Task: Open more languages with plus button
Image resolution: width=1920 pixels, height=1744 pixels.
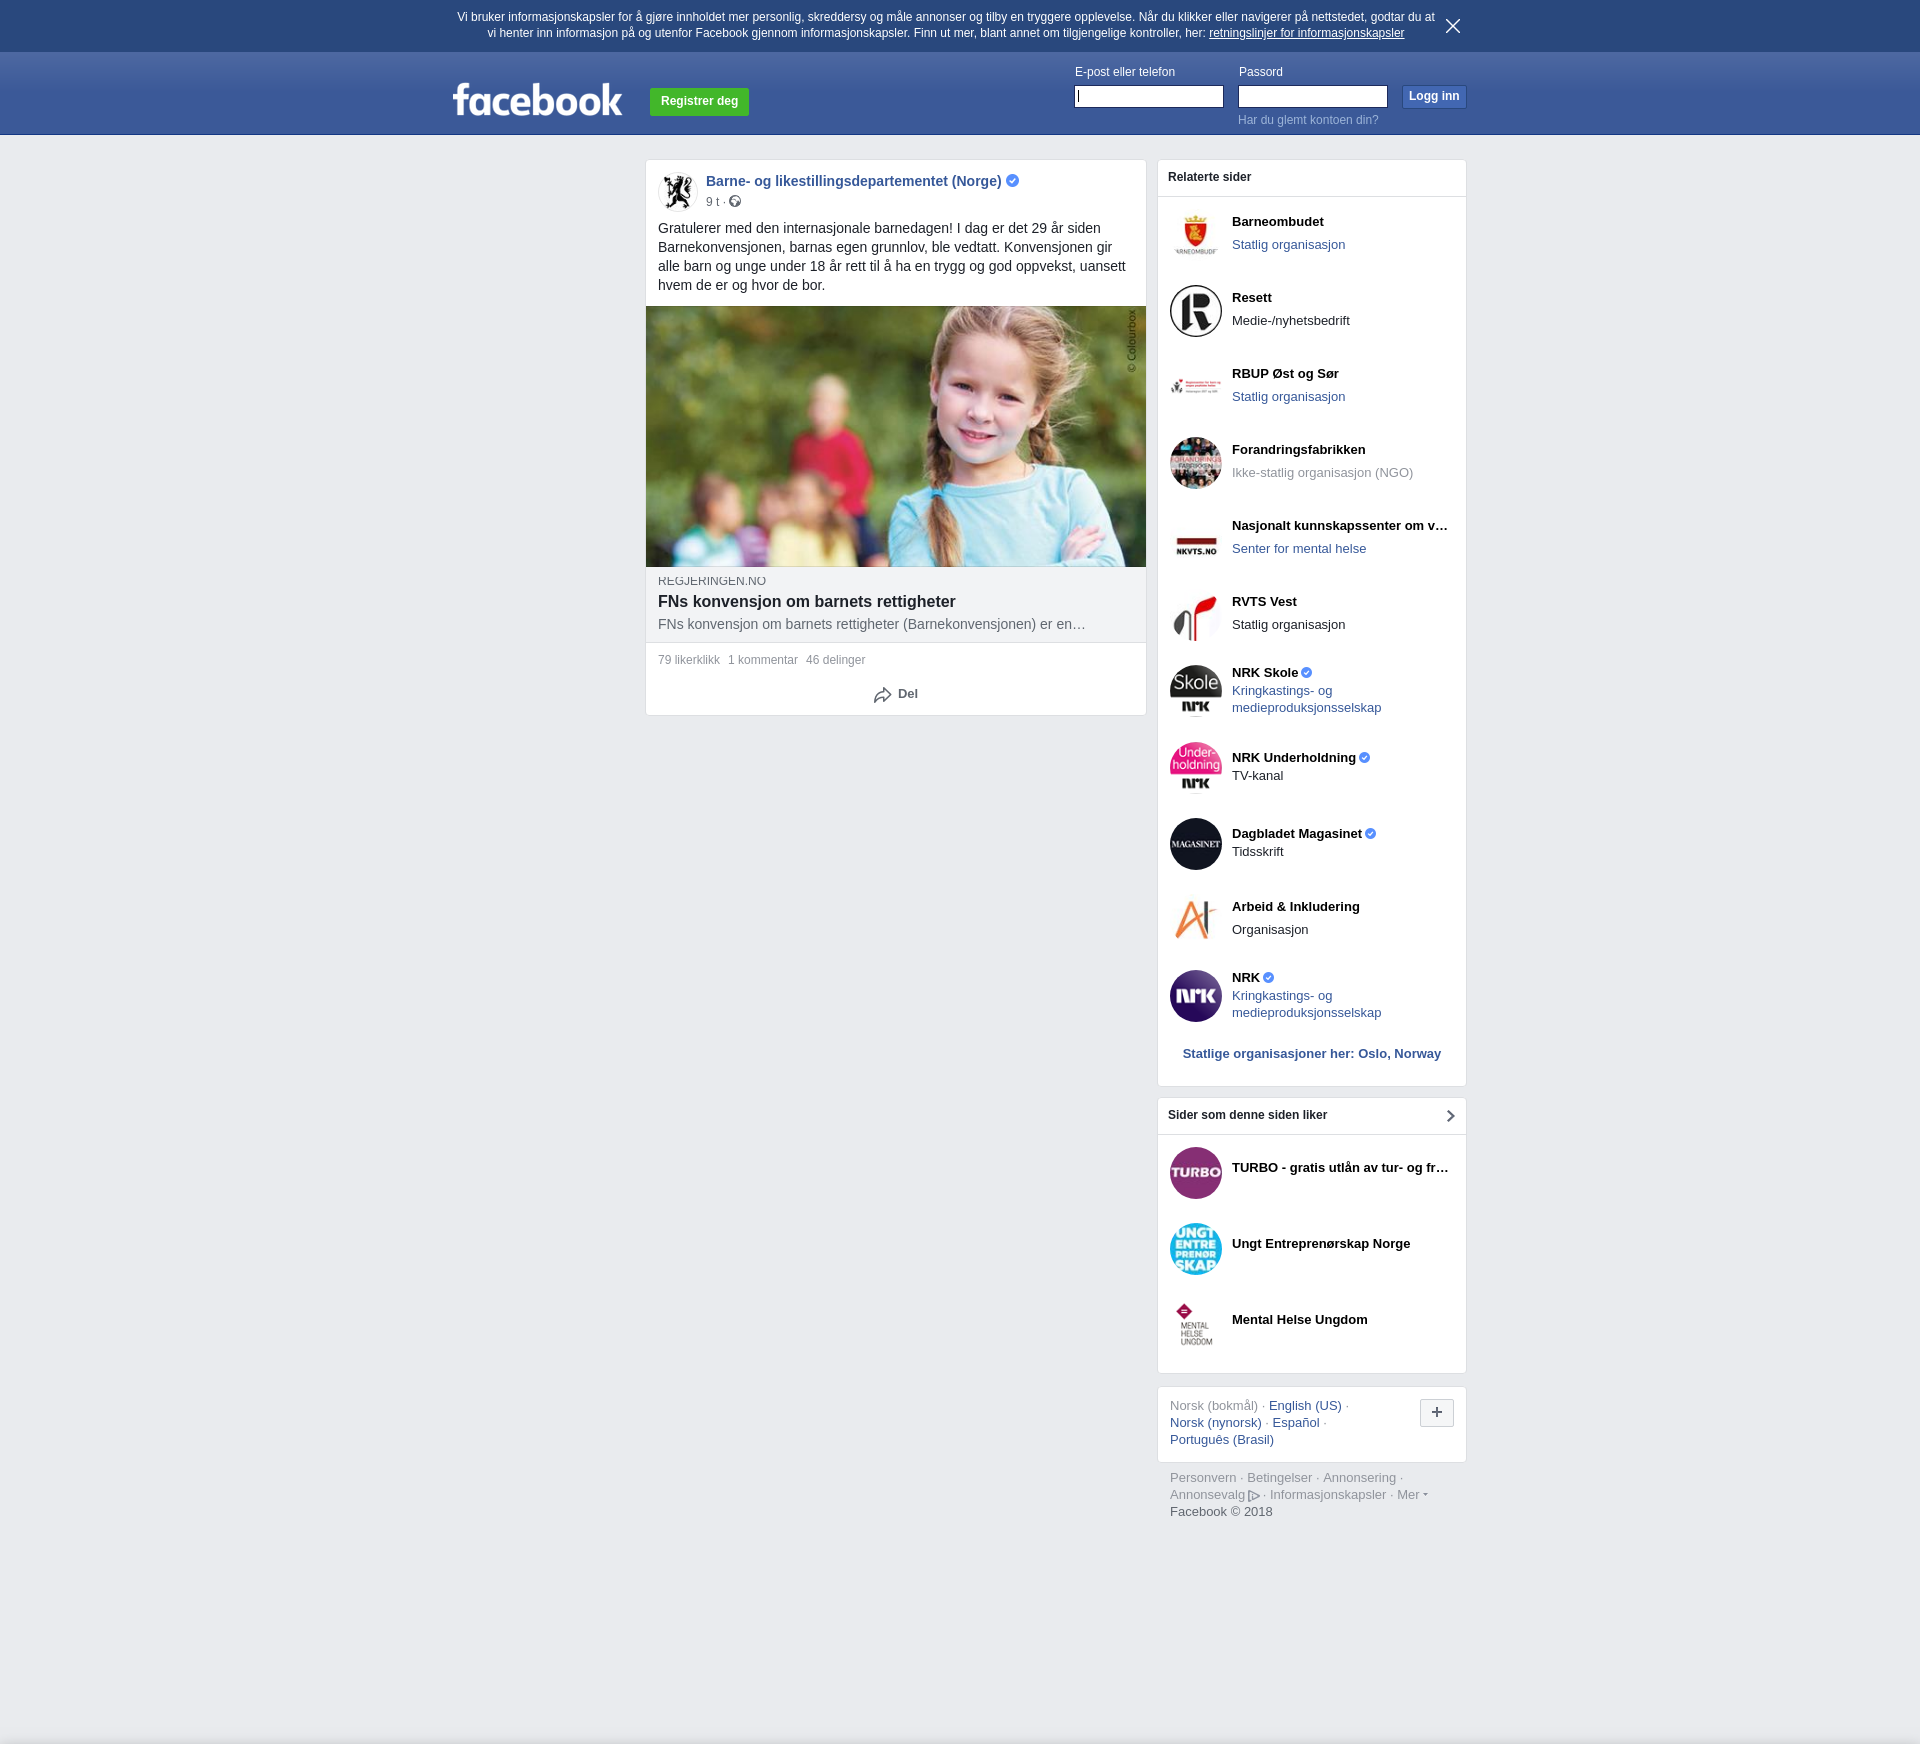Action: pos(1436,1413)
